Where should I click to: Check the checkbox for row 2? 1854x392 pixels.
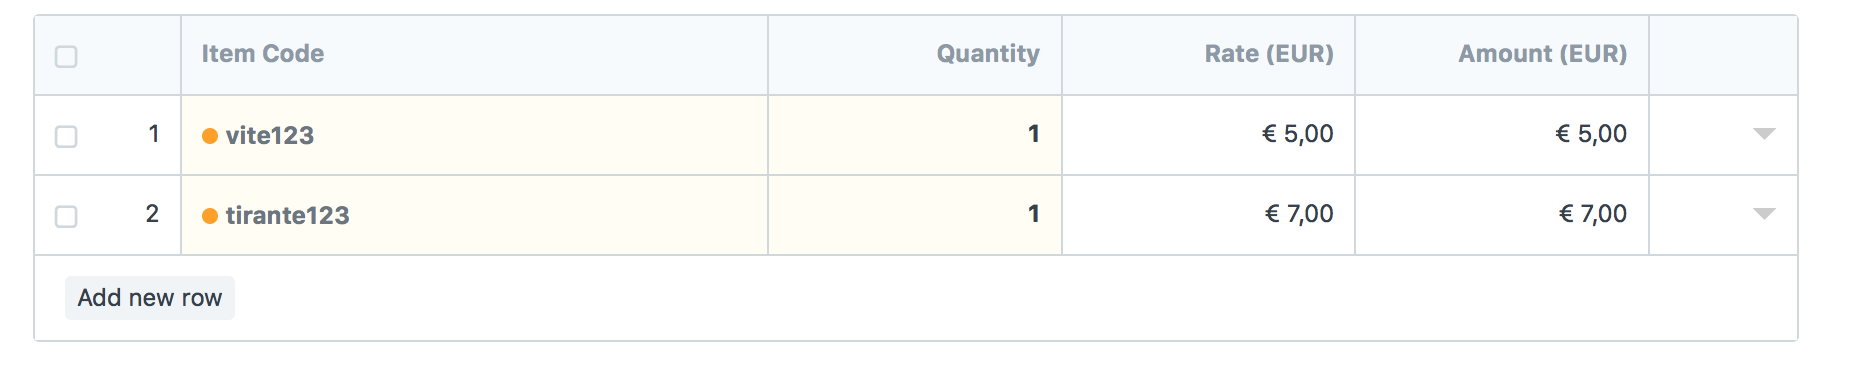point(66,216)
